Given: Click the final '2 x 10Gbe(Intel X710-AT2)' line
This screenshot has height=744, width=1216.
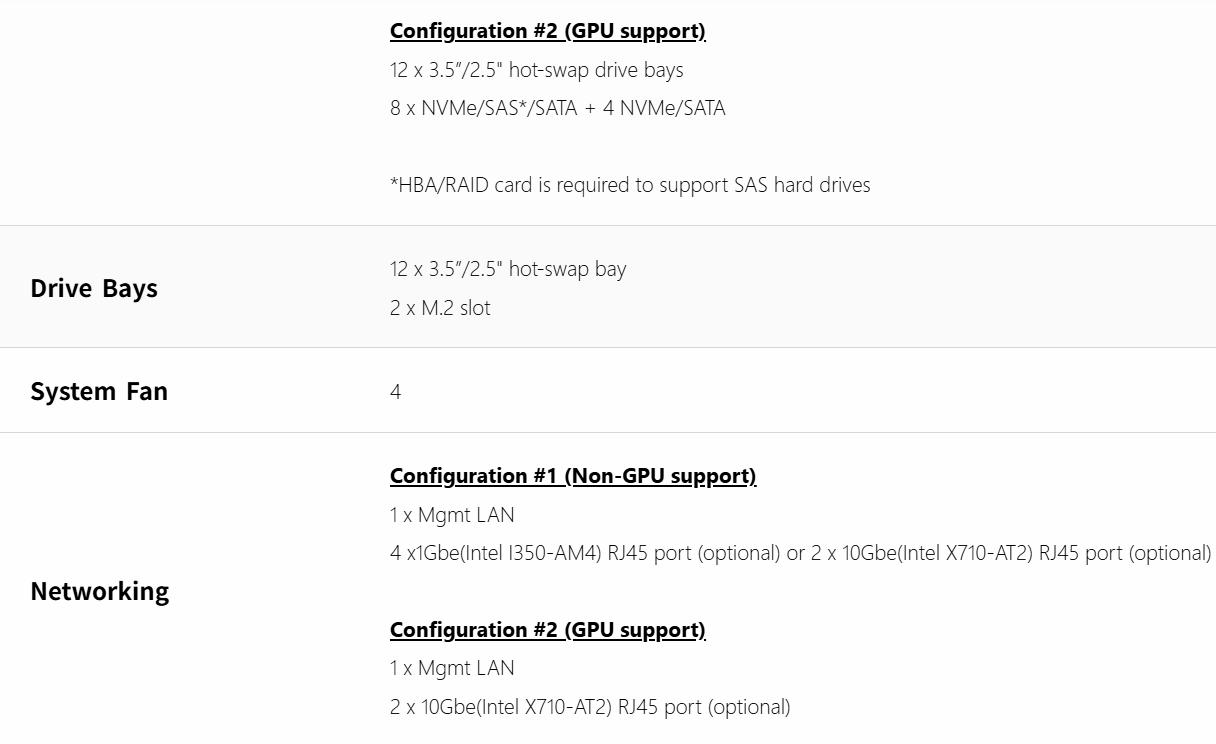Looking at the screenshot, I should tap(589, 707).
